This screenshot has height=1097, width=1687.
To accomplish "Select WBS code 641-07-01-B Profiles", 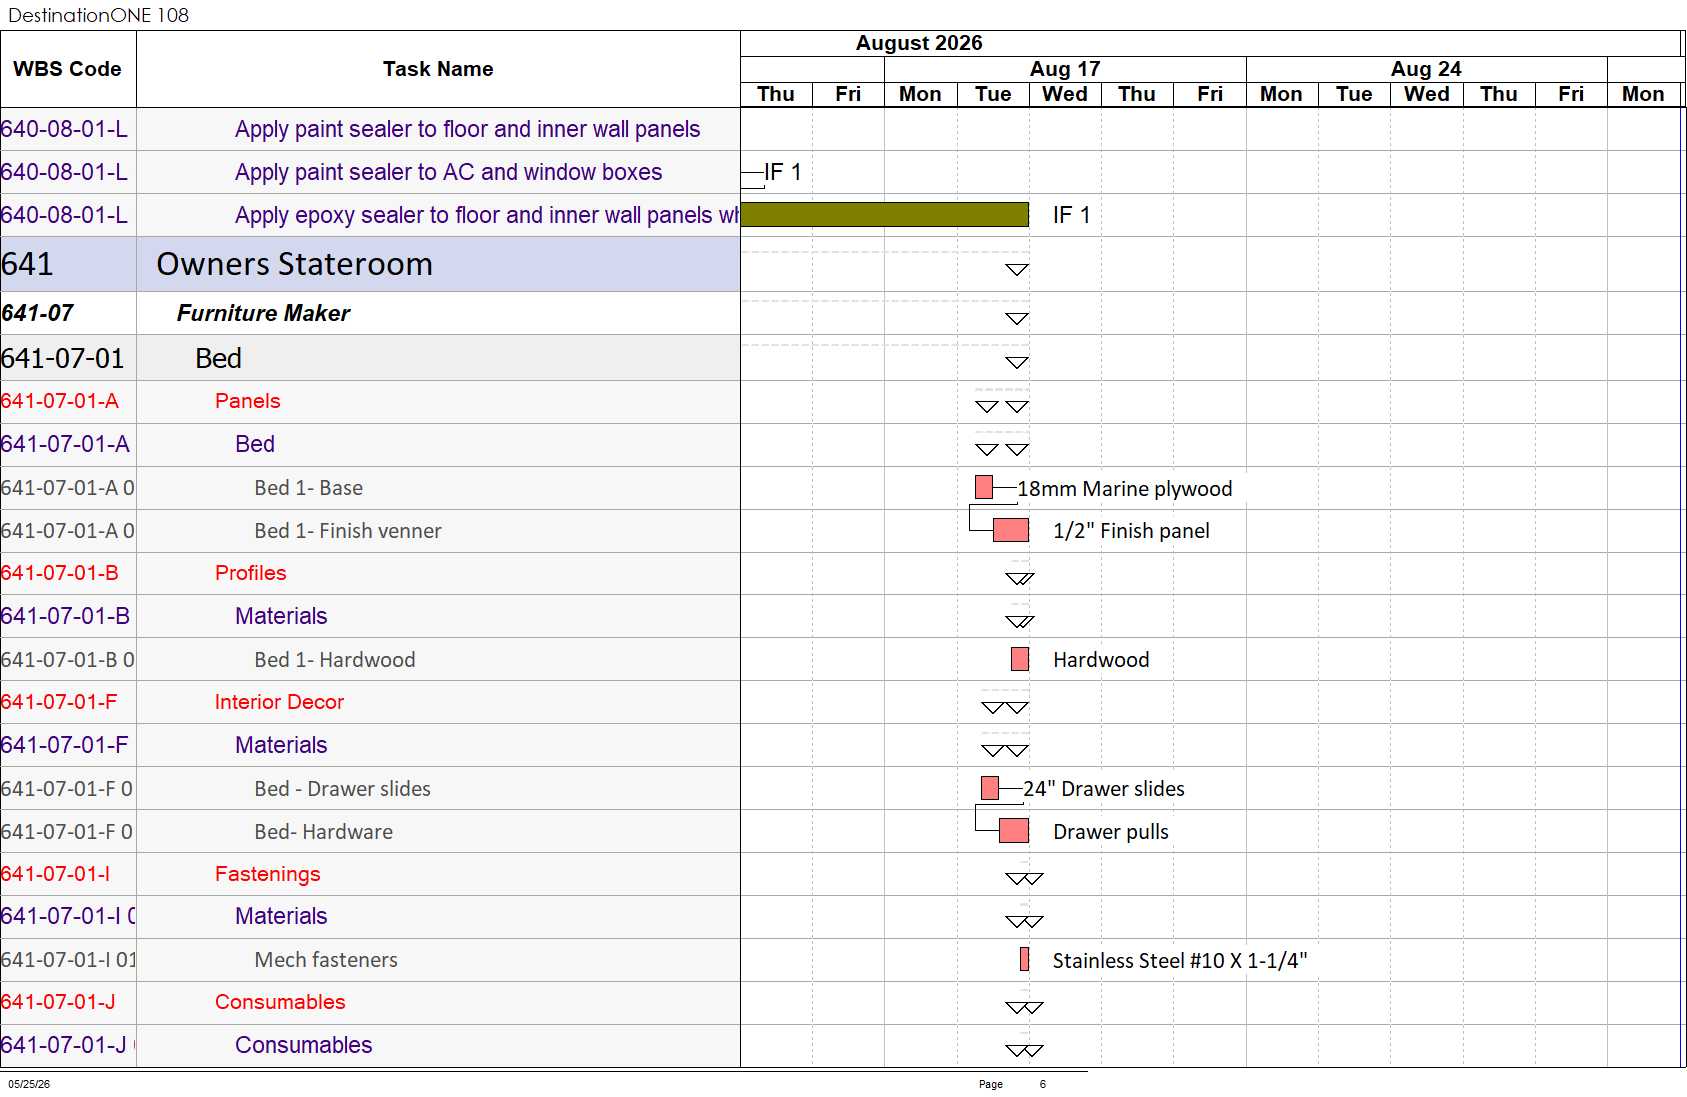I will tap(60, 573).
